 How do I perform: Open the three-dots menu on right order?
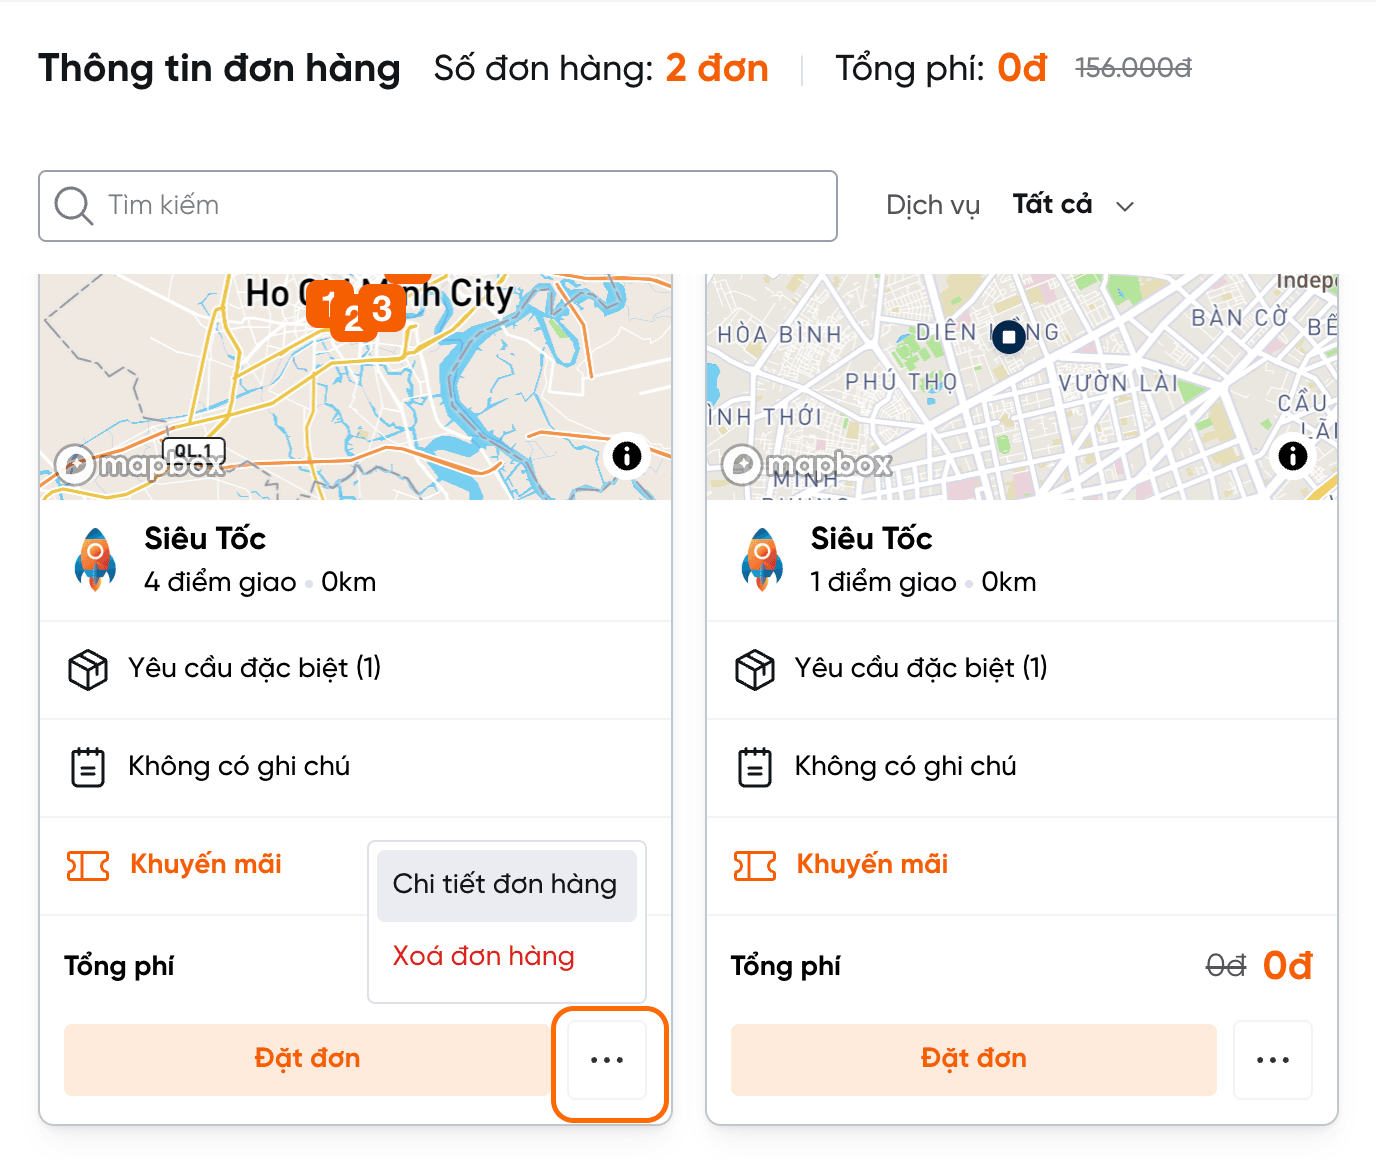[x=1272, y=1060]
